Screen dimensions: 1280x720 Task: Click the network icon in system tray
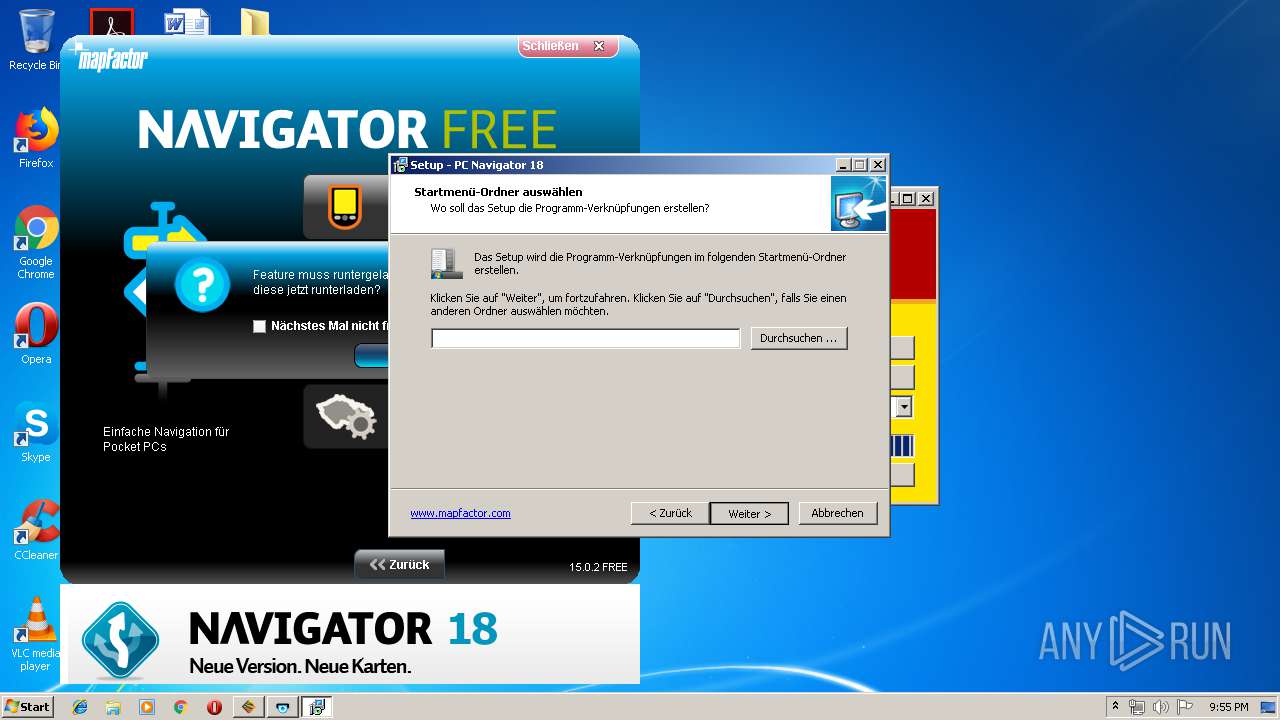click(1137, 707)
